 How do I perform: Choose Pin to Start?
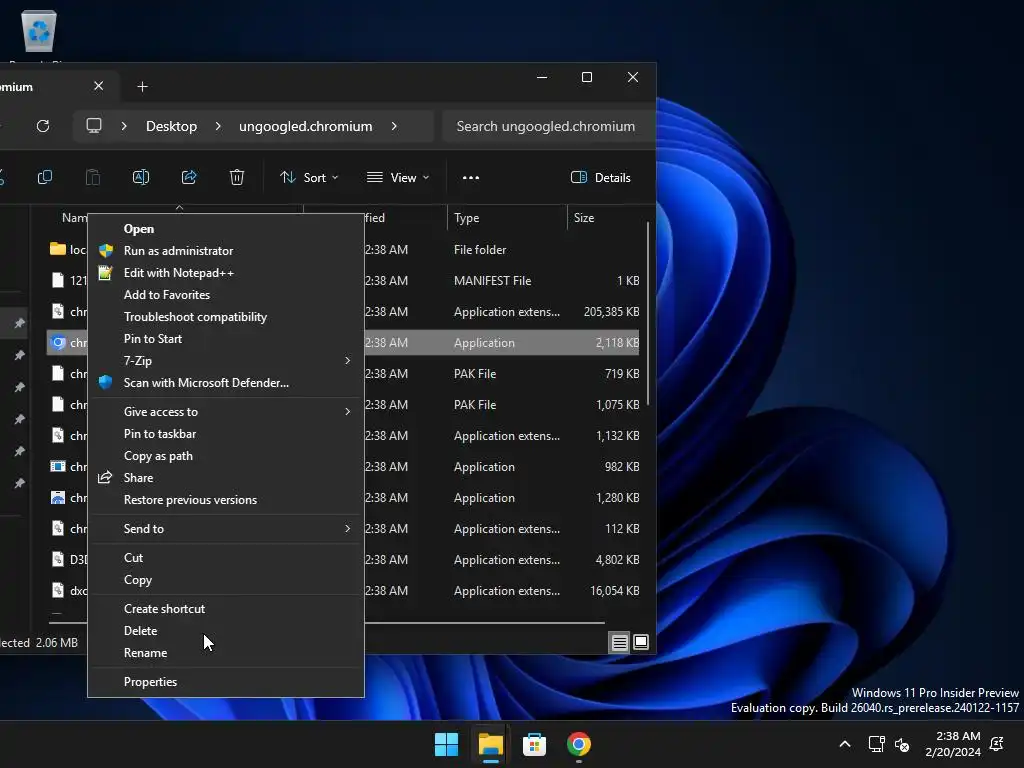pos(226,339)
